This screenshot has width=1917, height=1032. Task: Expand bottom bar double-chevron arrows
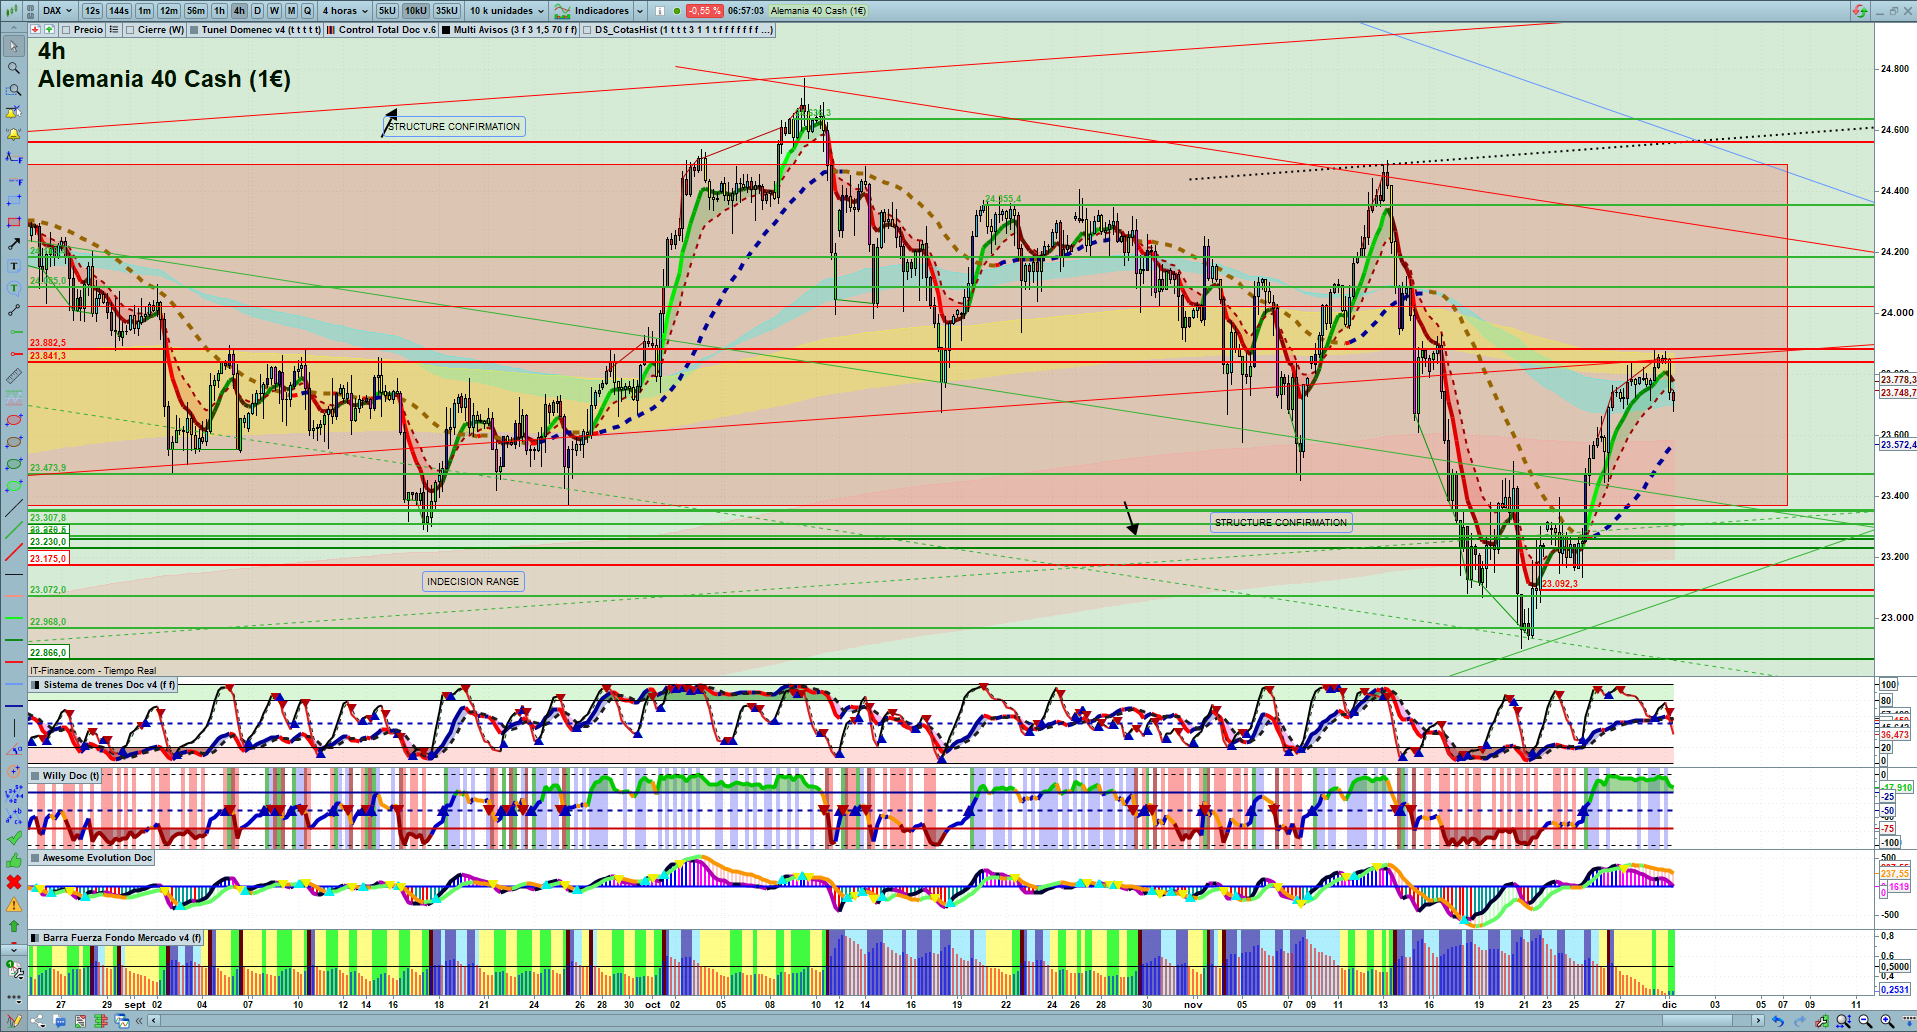[x=141, y=1021]
